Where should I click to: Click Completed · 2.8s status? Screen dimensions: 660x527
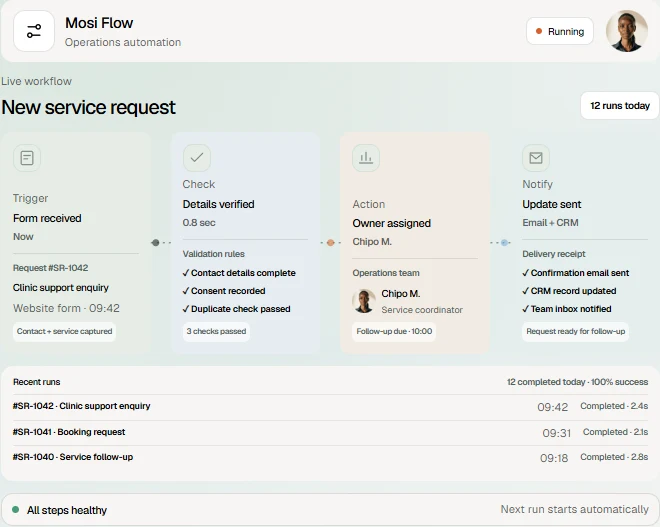[x=614, y=457]
